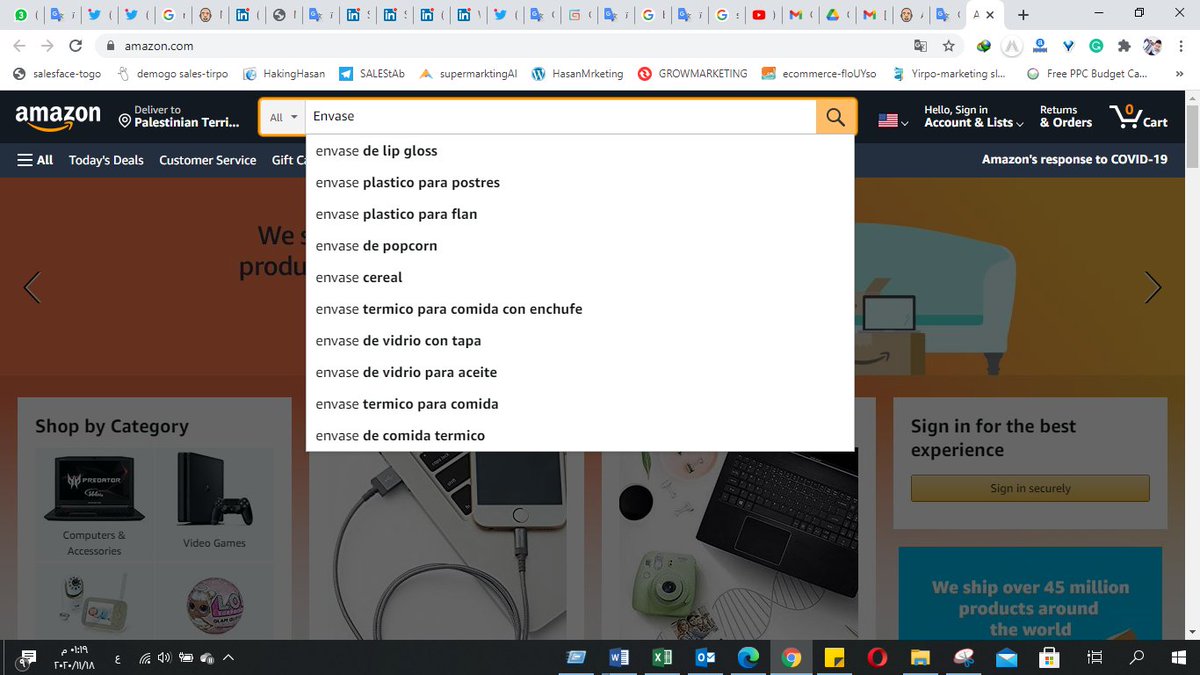1200x675 pixels.
Task: Pick suggestion envase termico para comida
Action: pyautogui.click(x=580, y=404)
